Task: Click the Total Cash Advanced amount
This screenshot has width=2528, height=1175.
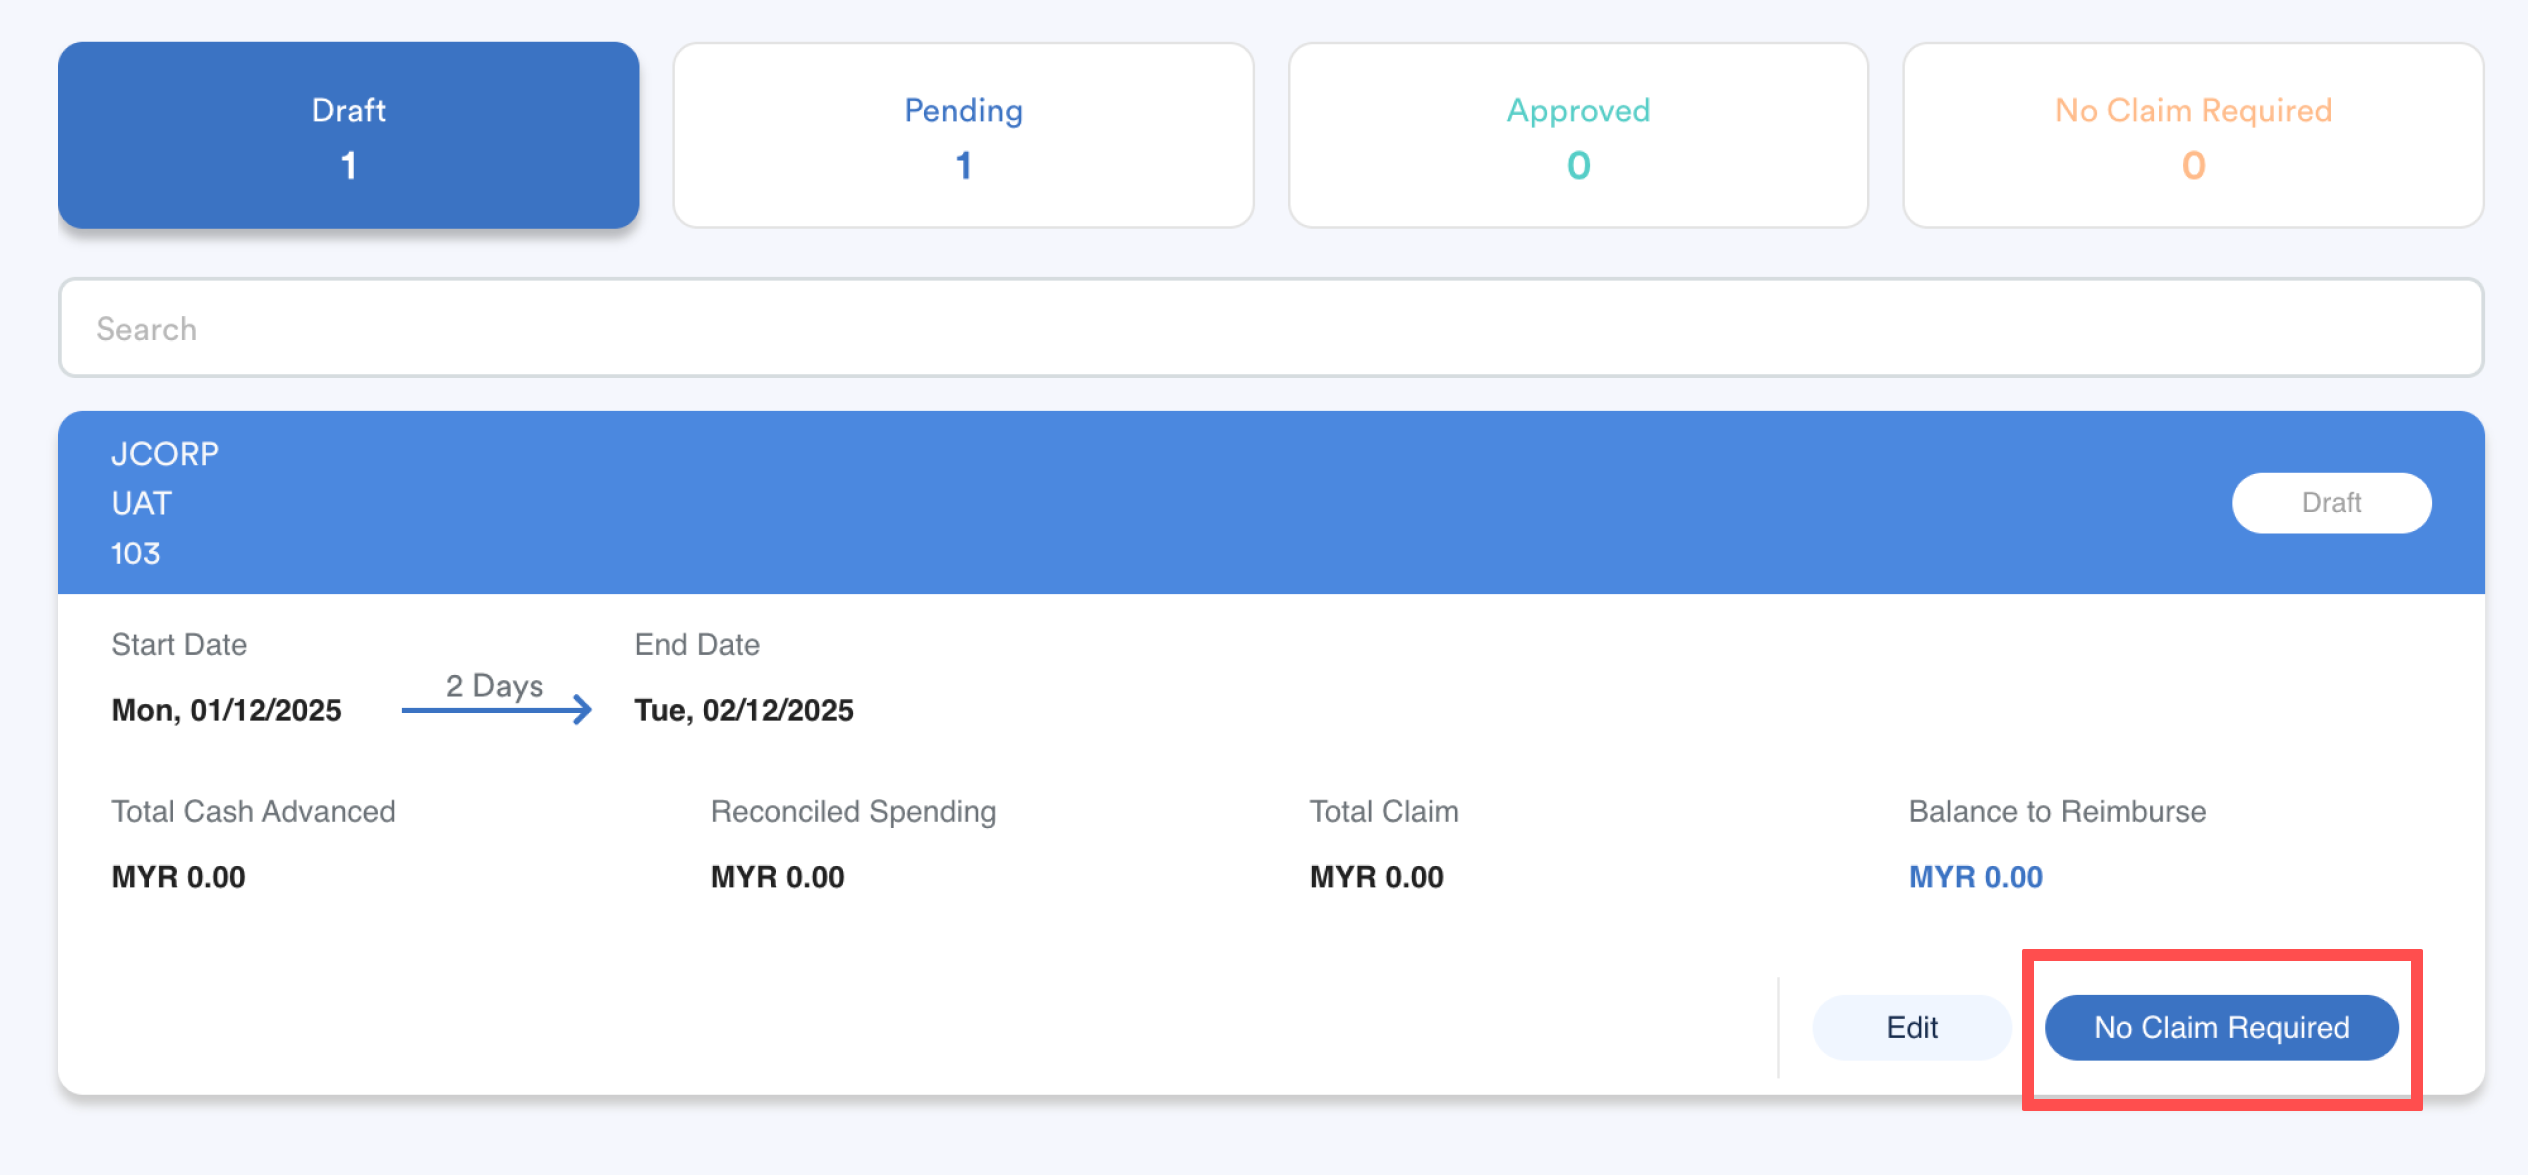Action: click(178, 877)
